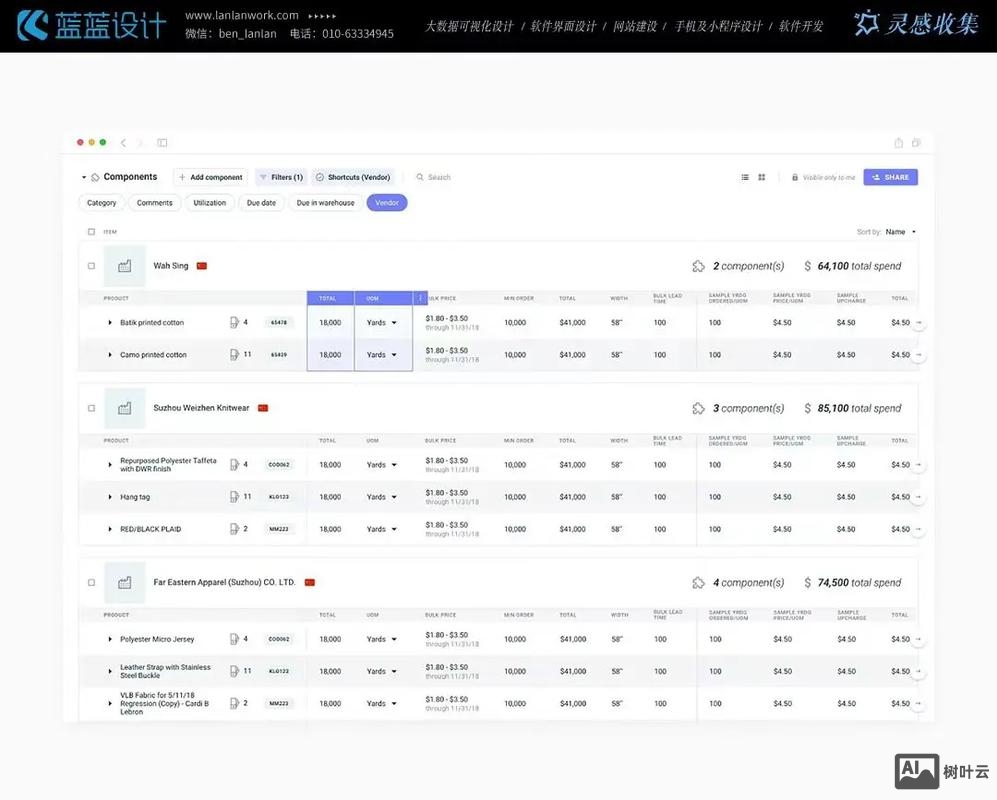Click the lock icon beside Visible only to me
This screenshot has width=997, height=800.
(x=795, y=177)
